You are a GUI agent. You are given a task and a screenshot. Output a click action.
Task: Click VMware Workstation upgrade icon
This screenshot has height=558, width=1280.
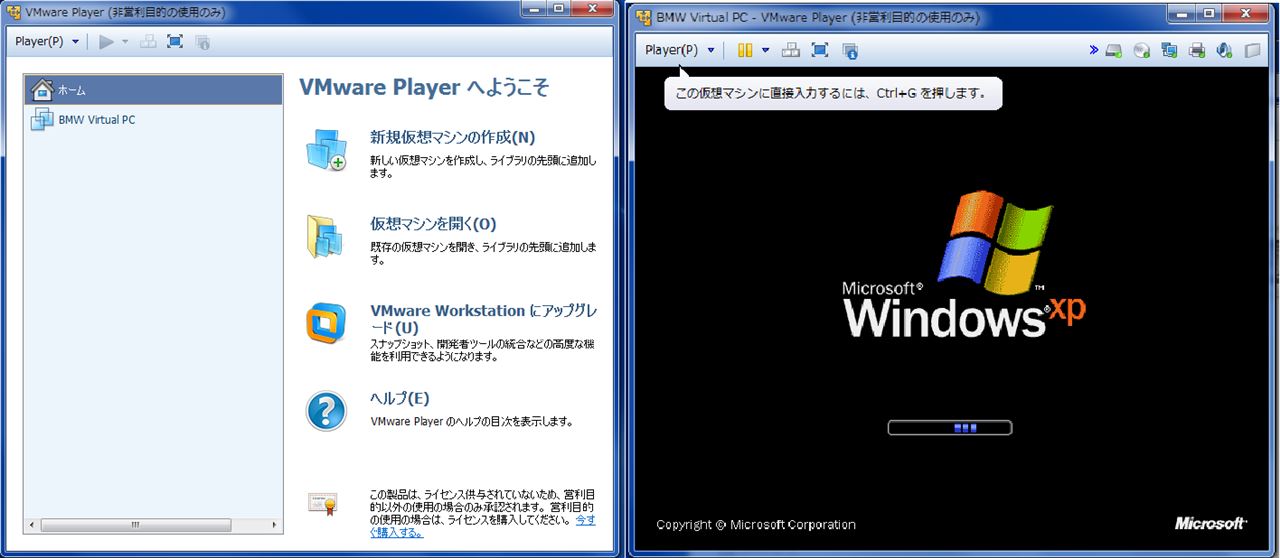click(326, 323)
